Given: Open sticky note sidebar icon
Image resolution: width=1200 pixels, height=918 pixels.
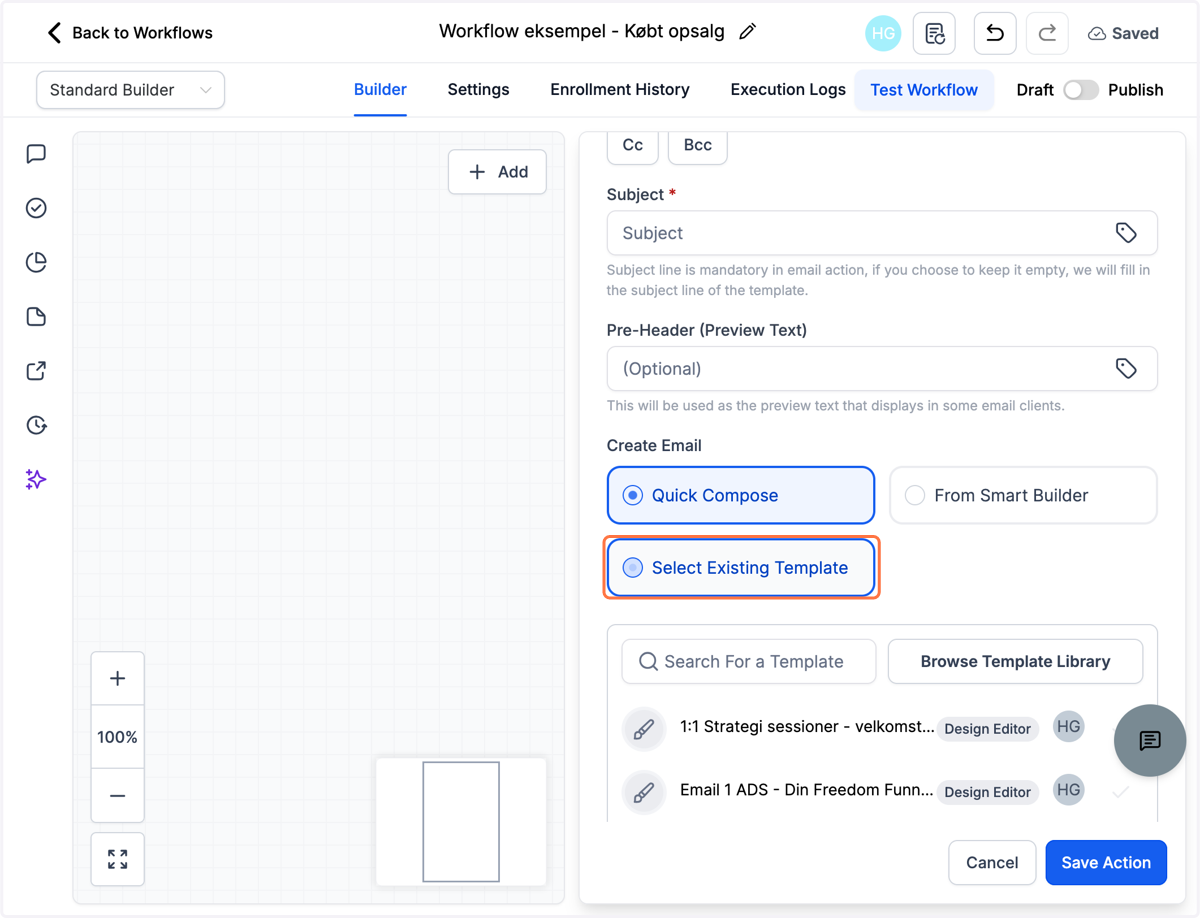Looking at the screenshot, I should coord(36,317).
